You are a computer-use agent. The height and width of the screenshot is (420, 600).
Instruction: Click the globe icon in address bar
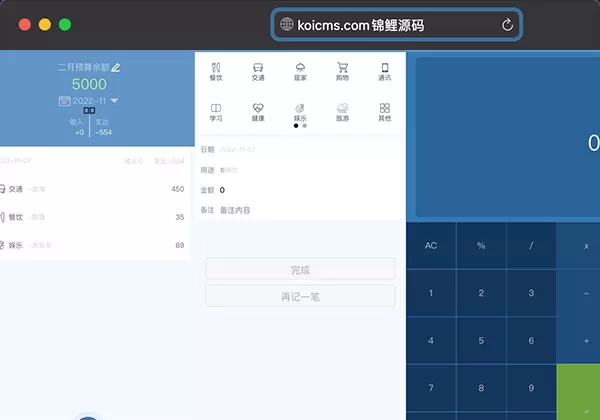tap(287, 24)
